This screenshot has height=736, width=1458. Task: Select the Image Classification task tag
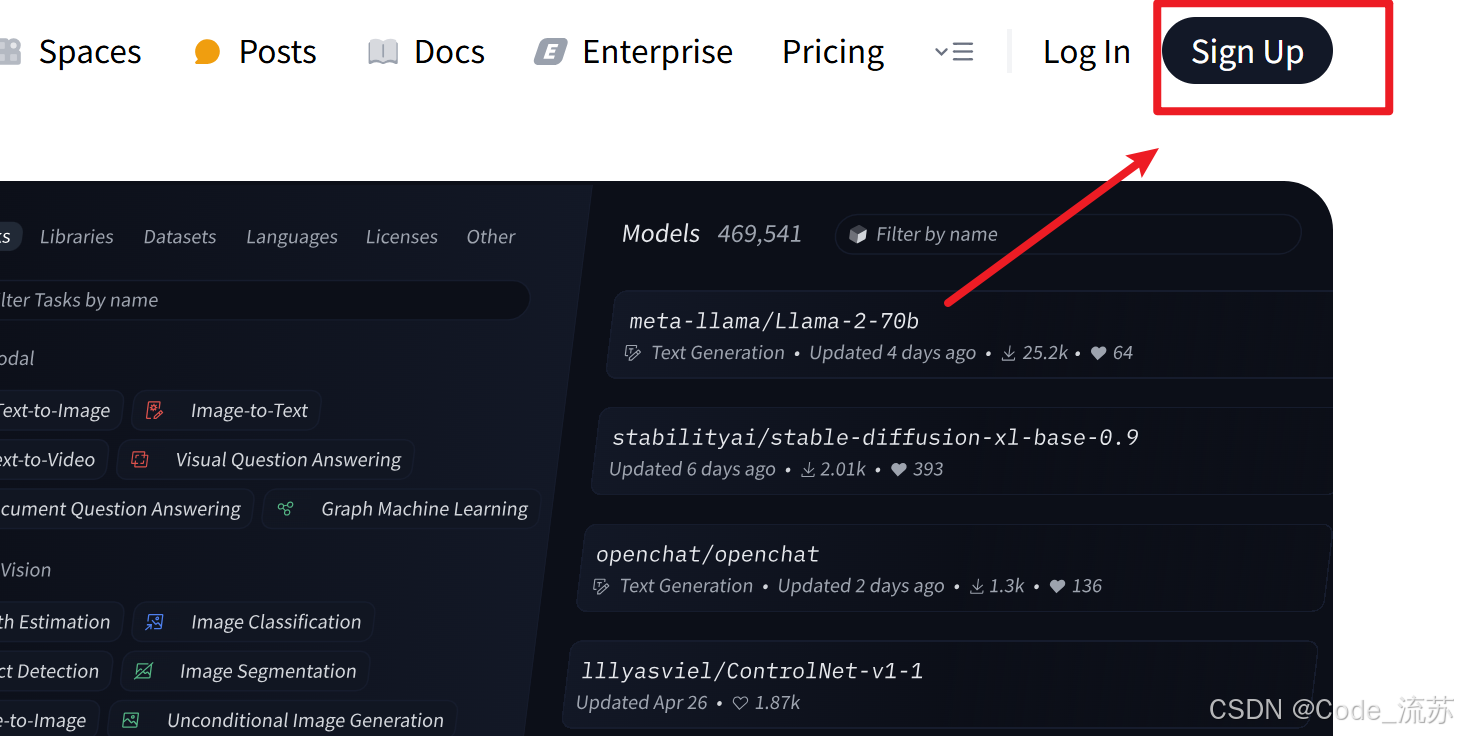(253, 622)
